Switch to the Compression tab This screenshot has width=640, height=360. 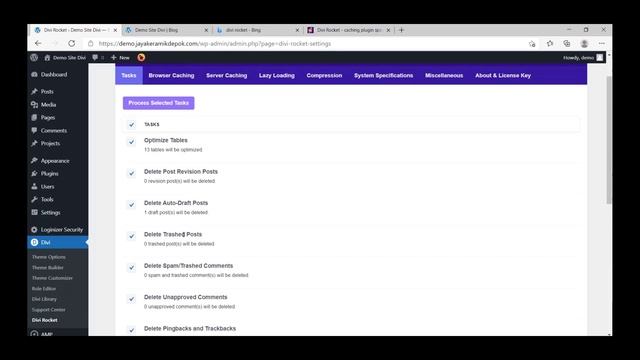[324, 76]
